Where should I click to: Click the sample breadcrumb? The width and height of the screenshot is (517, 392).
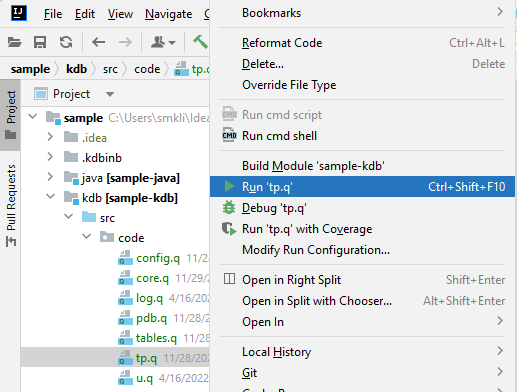pyautogui.click(x=30, y=69)
